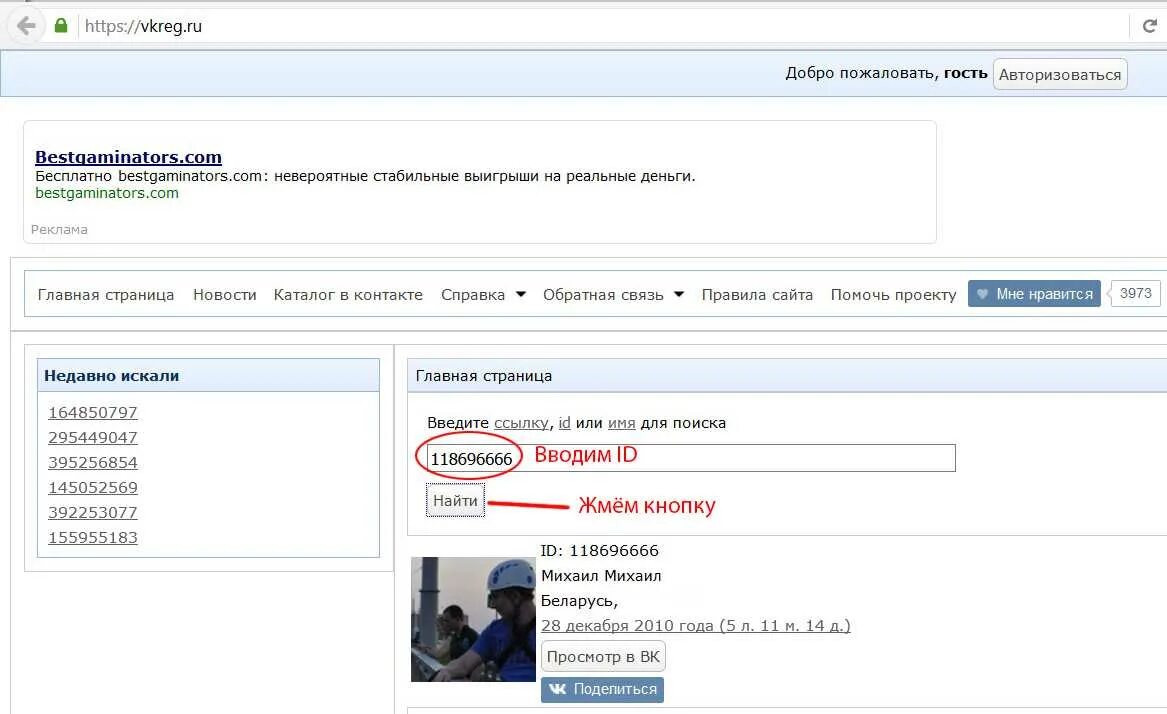Click the registration date 28 декабря 2010 link
Image resolution: width=1167 pixels, height=714 pixels.
click(696, 626)
